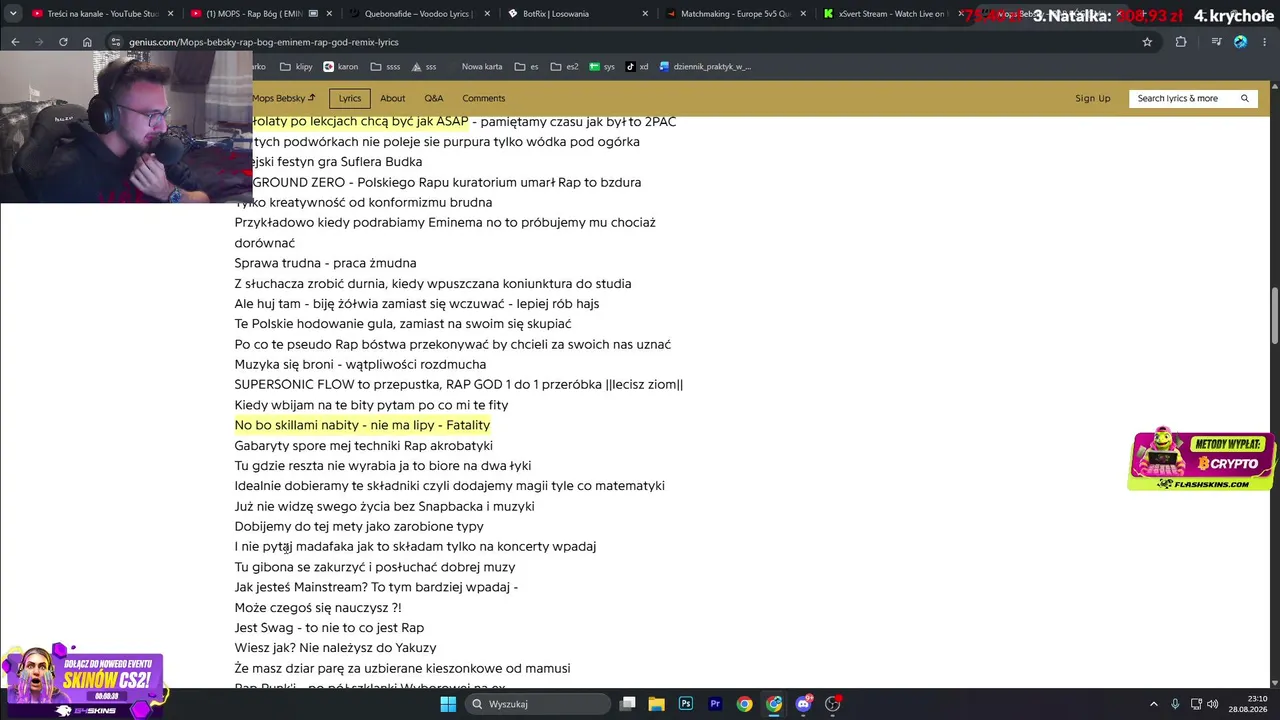Switch to the Quebonafide Voodoo Lyrics tab
This screenshot has width=1280, height=720.
(x=420, y=14)
